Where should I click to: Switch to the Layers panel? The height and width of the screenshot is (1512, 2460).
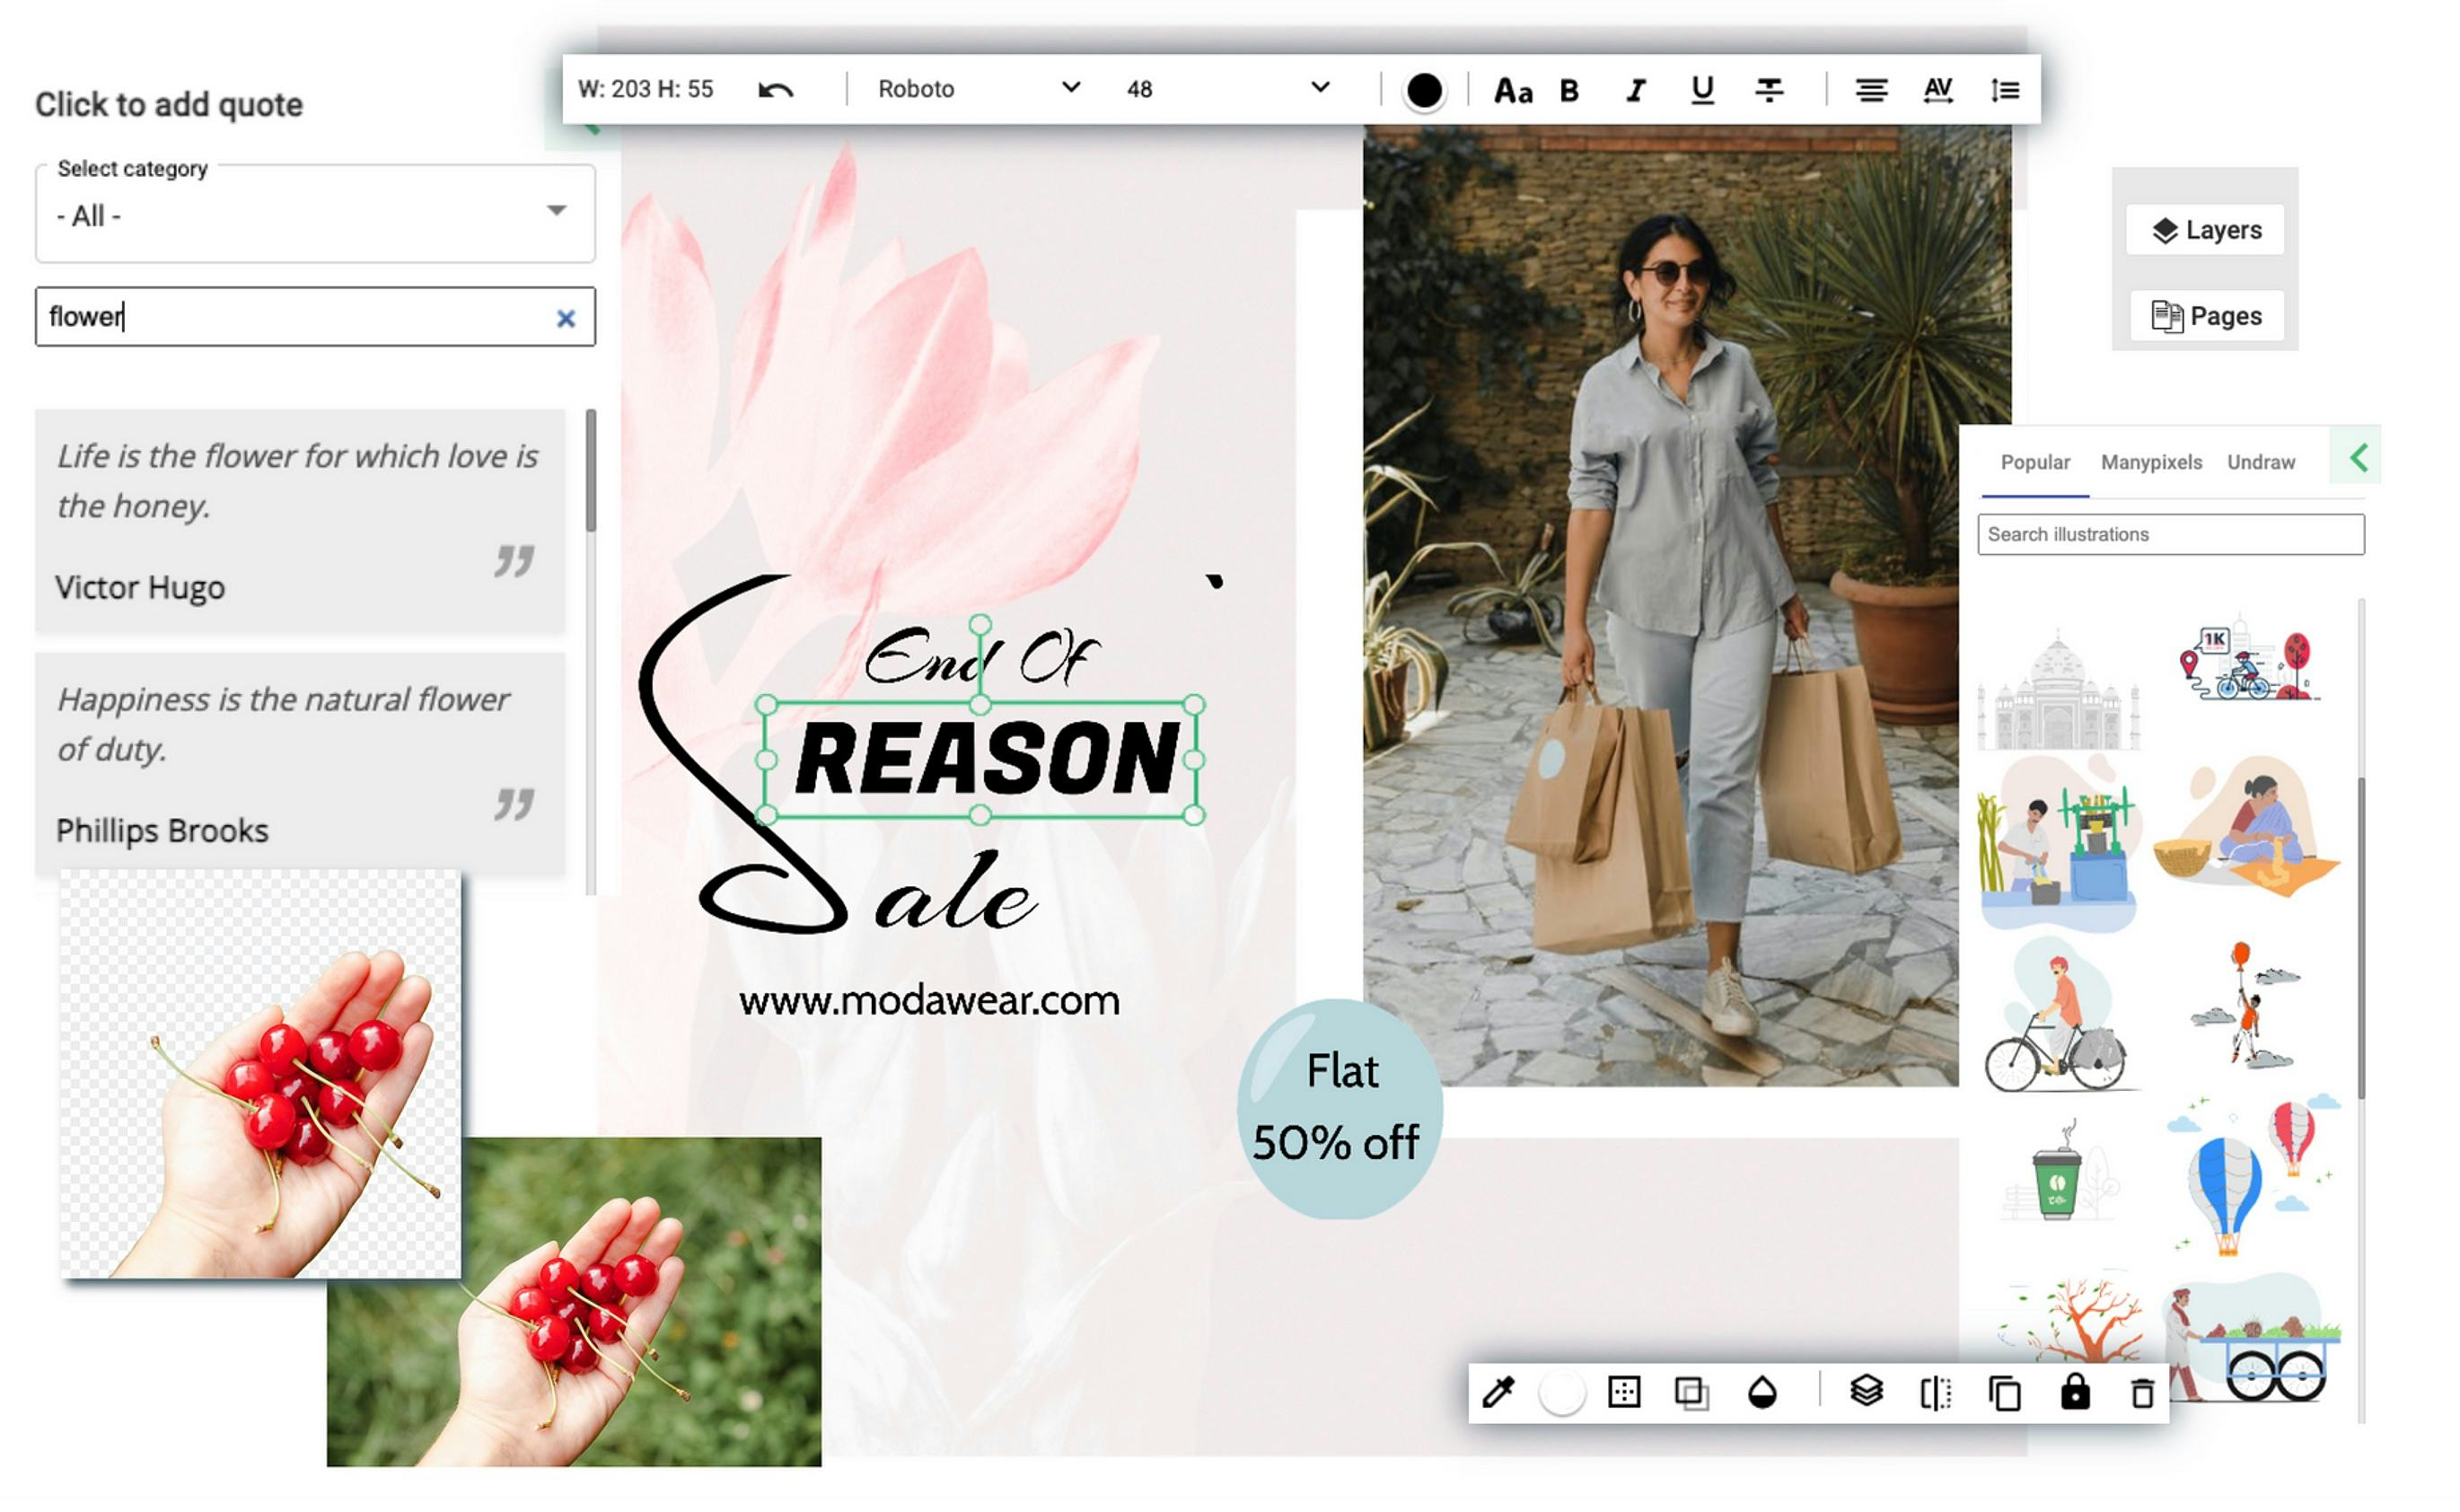[2205, 231]
